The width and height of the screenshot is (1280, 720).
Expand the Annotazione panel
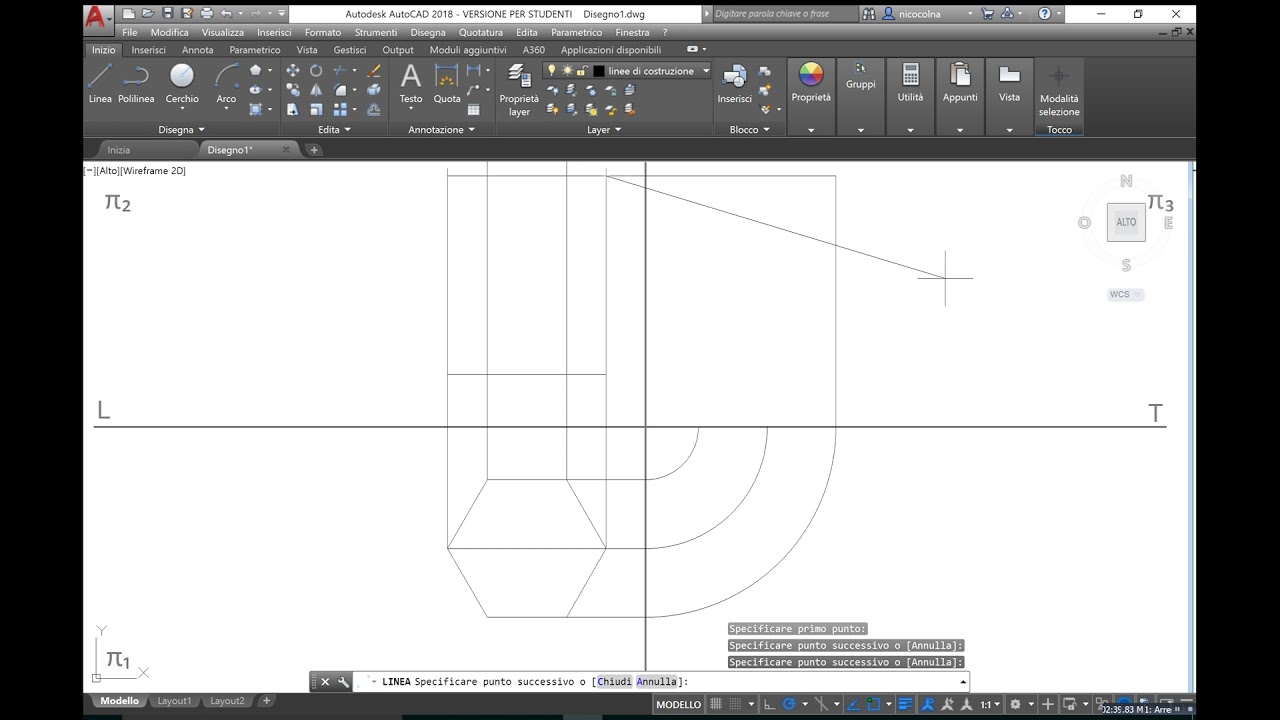pyautogui.click(x=441, y=130)
